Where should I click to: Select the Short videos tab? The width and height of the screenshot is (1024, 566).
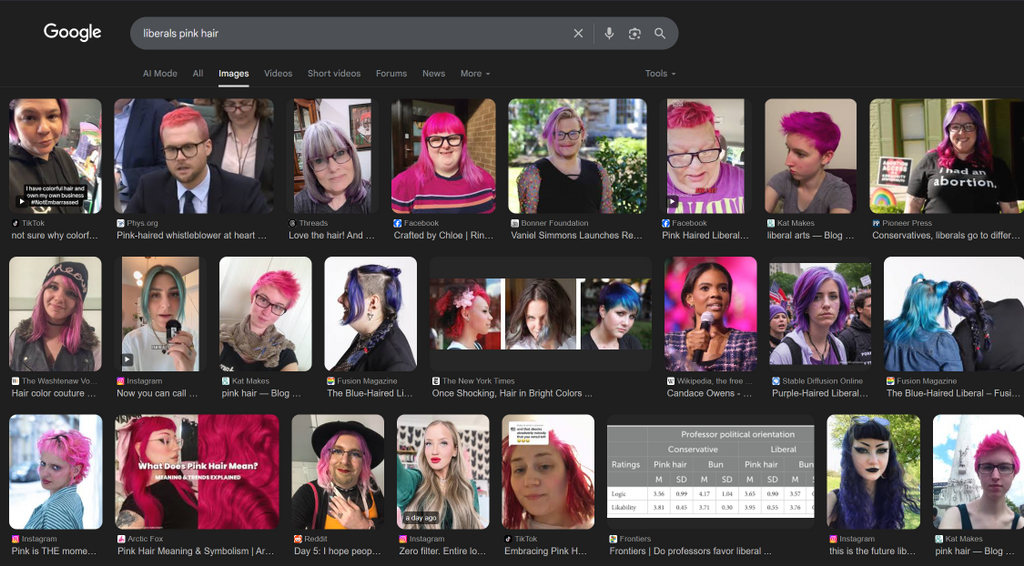334,74
